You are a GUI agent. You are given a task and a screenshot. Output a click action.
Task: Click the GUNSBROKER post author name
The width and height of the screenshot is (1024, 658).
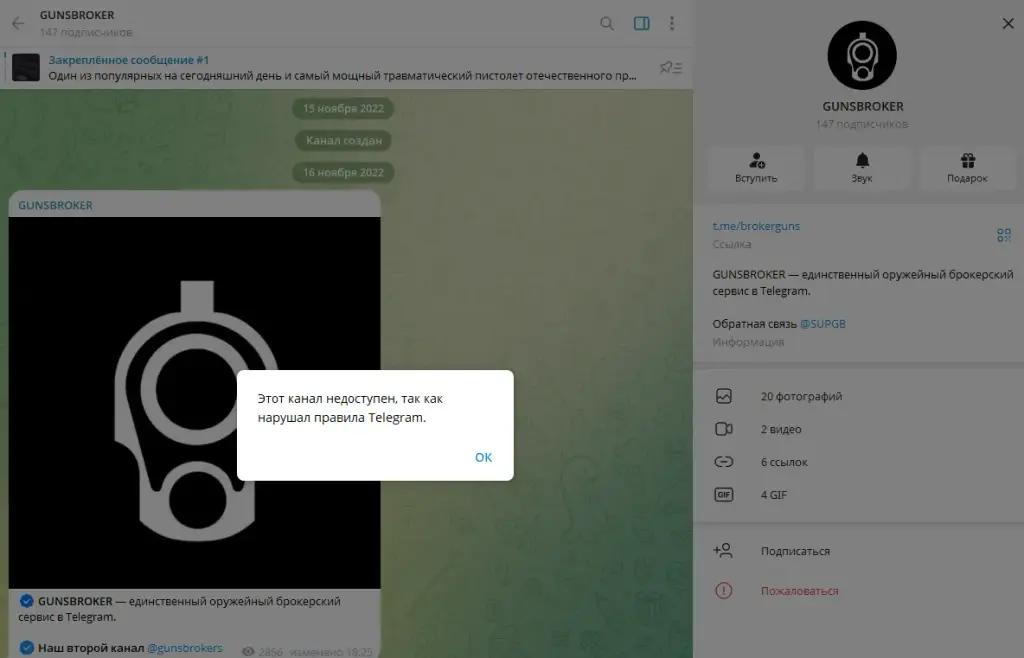coord(56,205)
